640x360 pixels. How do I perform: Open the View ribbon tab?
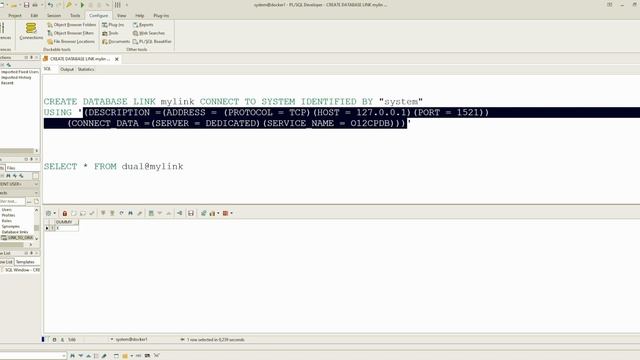122,16
